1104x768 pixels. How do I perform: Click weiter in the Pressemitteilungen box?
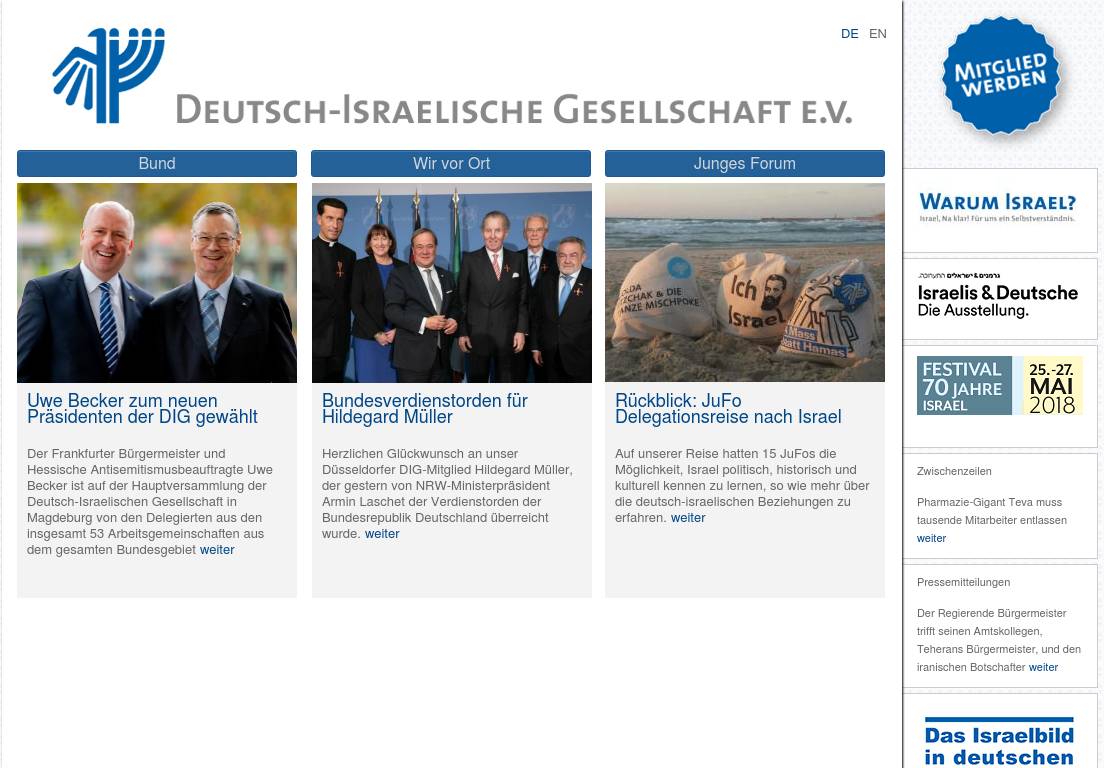tap(1043, 667)
